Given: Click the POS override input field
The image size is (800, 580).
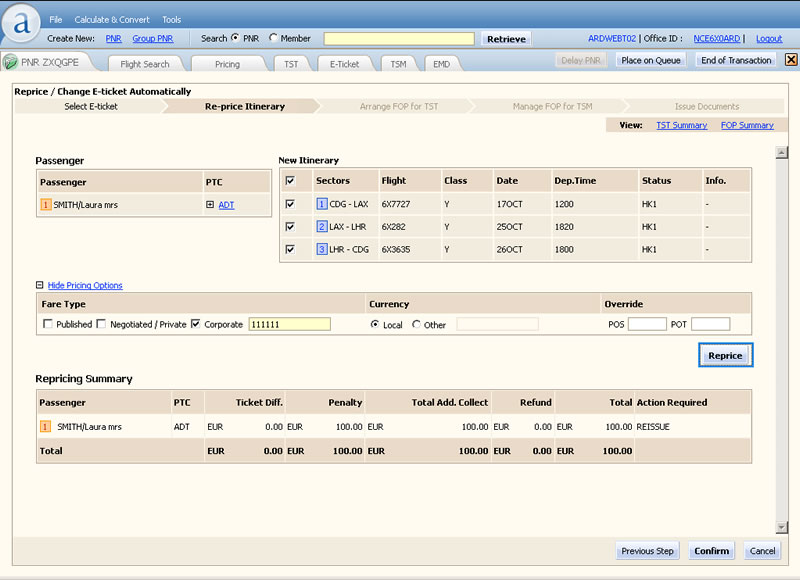Looking at the screenshot, I should (647, 324).
